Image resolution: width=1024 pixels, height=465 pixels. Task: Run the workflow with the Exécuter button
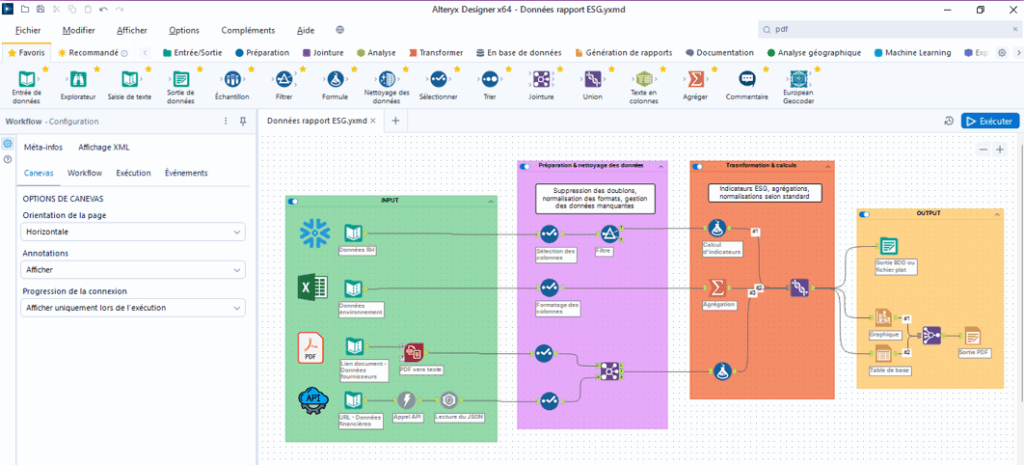989,121
